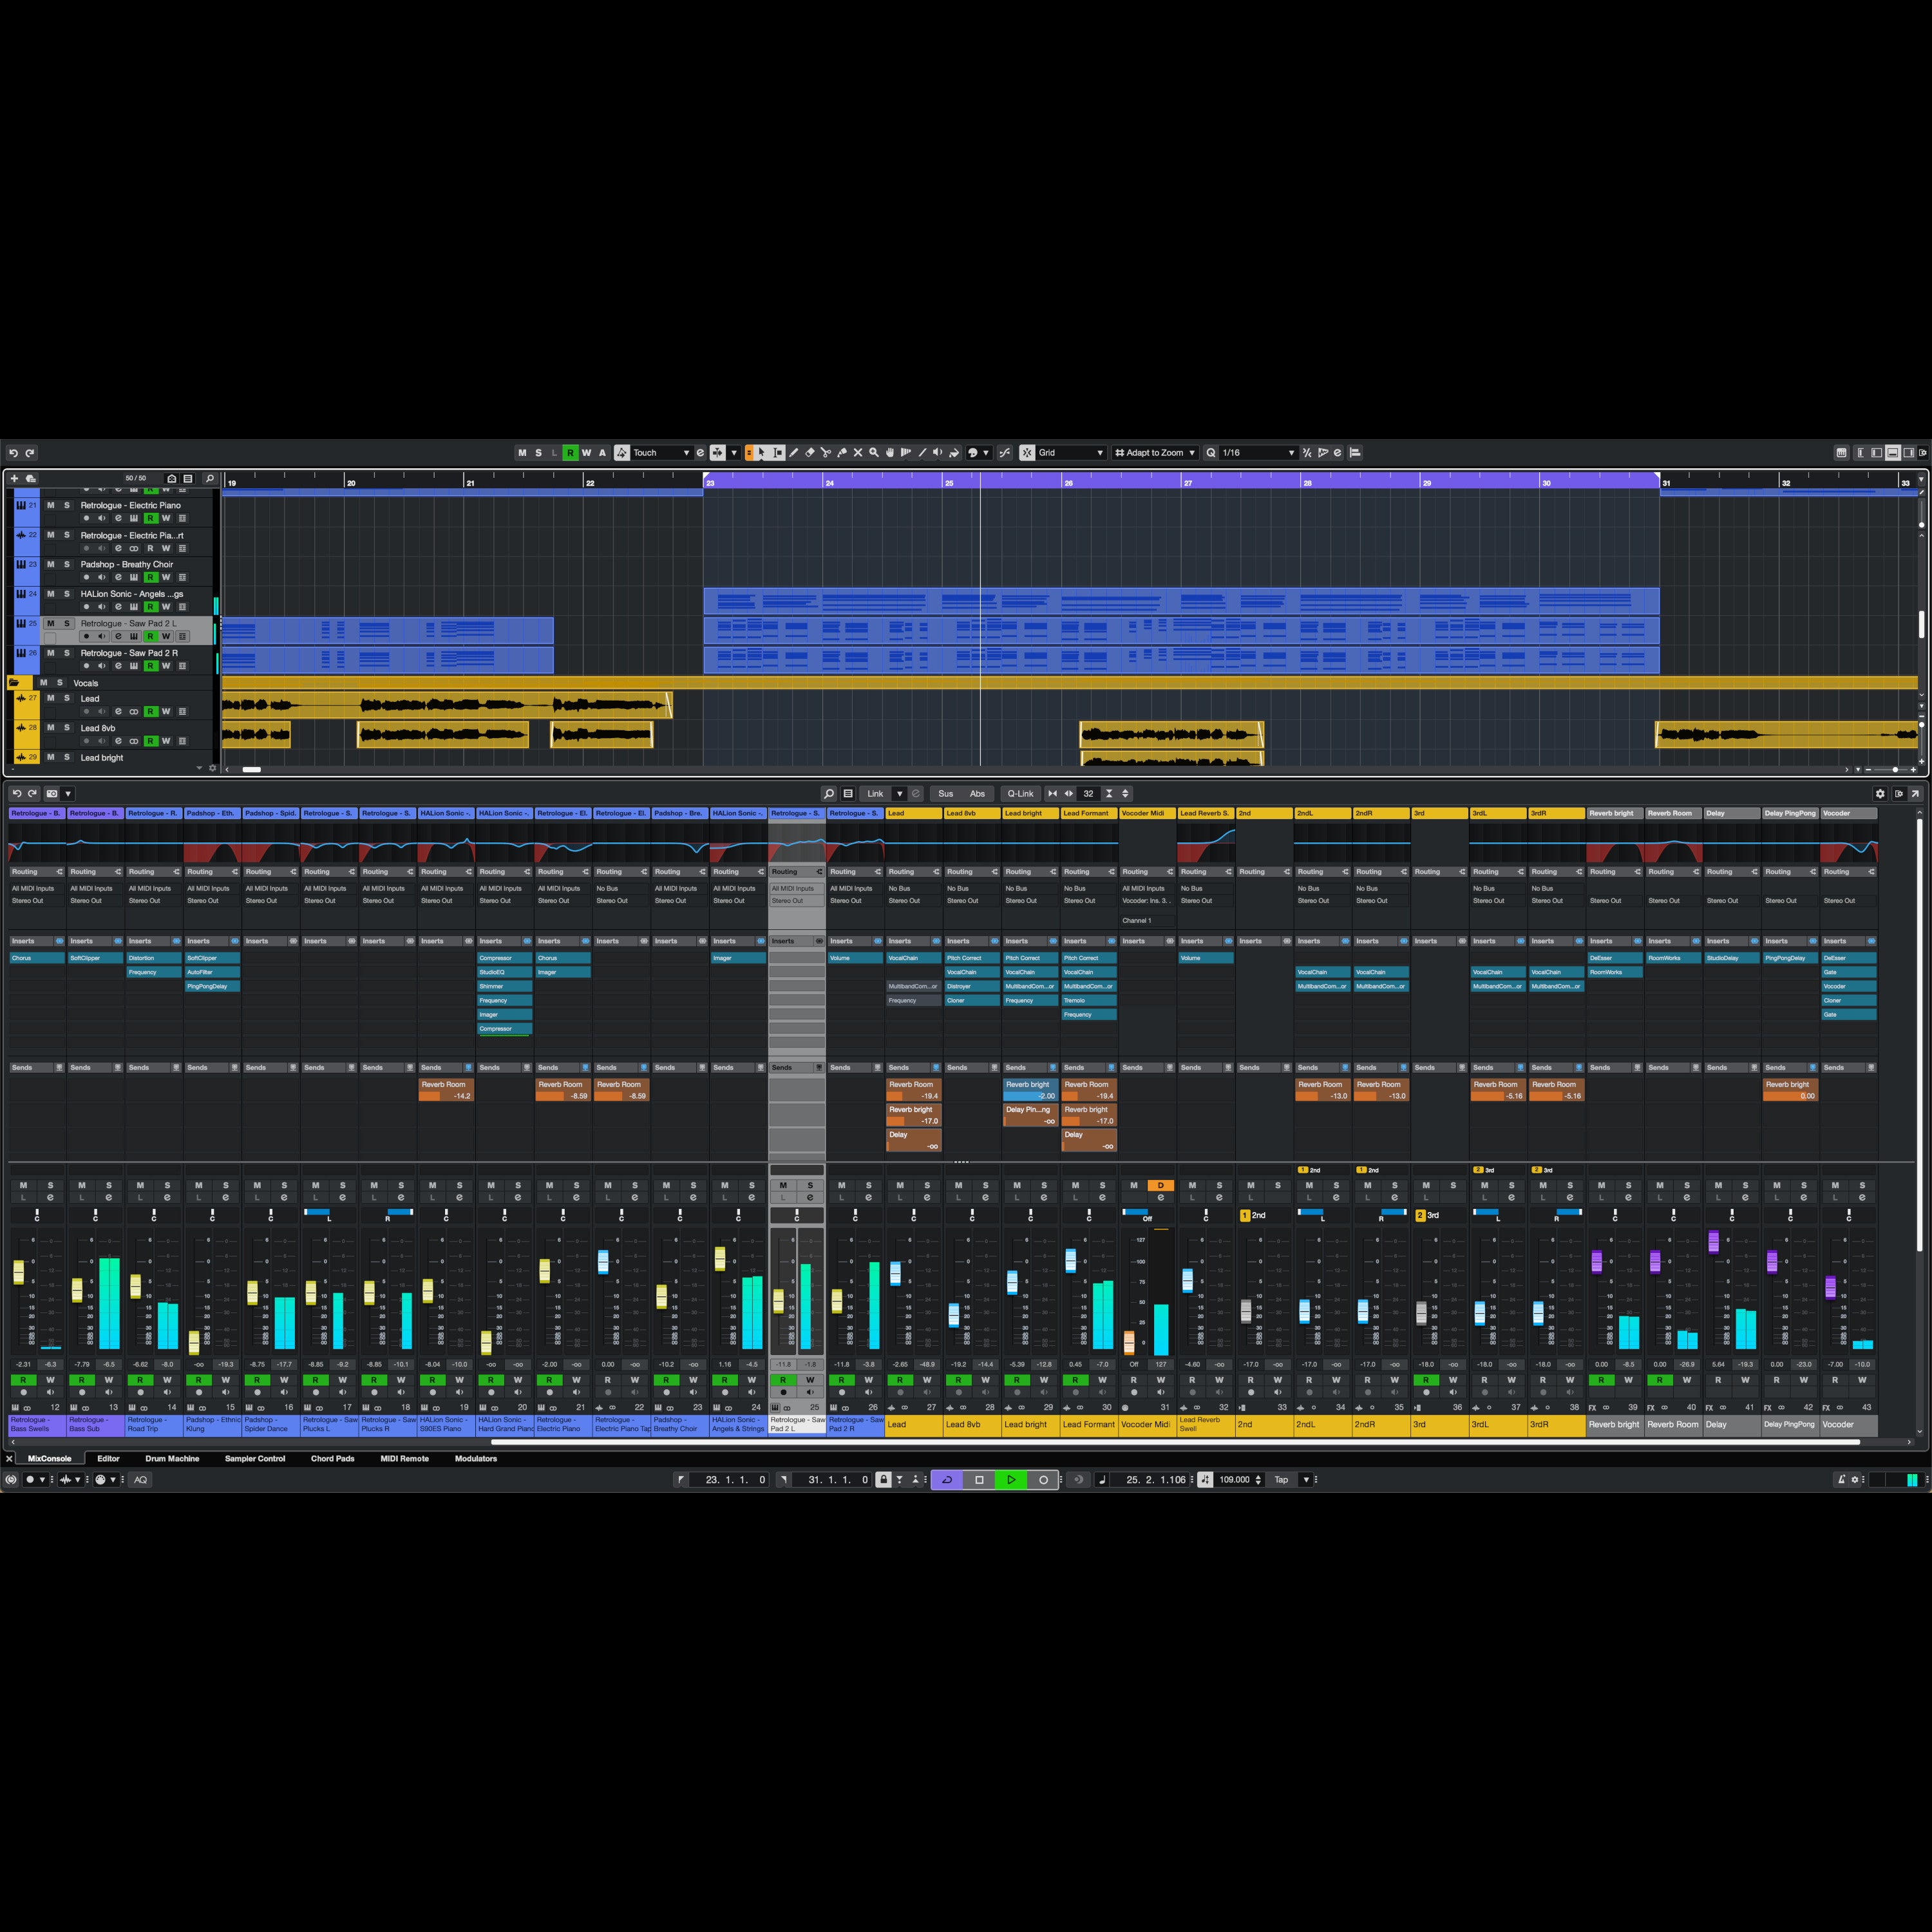
Task: Open the dropdown beside the snapshot camera
Action: [68, 794]
